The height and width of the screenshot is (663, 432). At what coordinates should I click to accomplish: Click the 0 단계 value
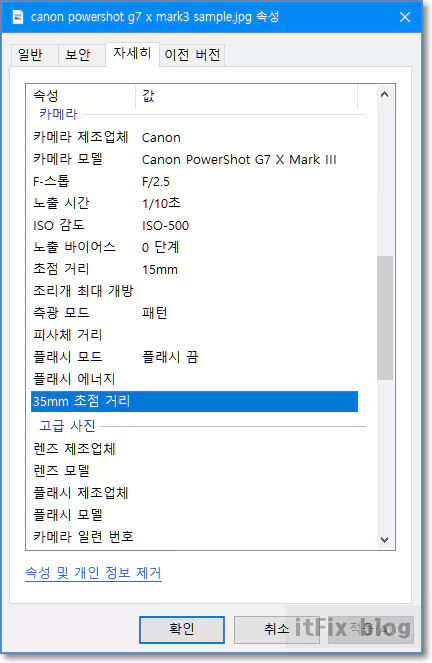coord(161,247)
